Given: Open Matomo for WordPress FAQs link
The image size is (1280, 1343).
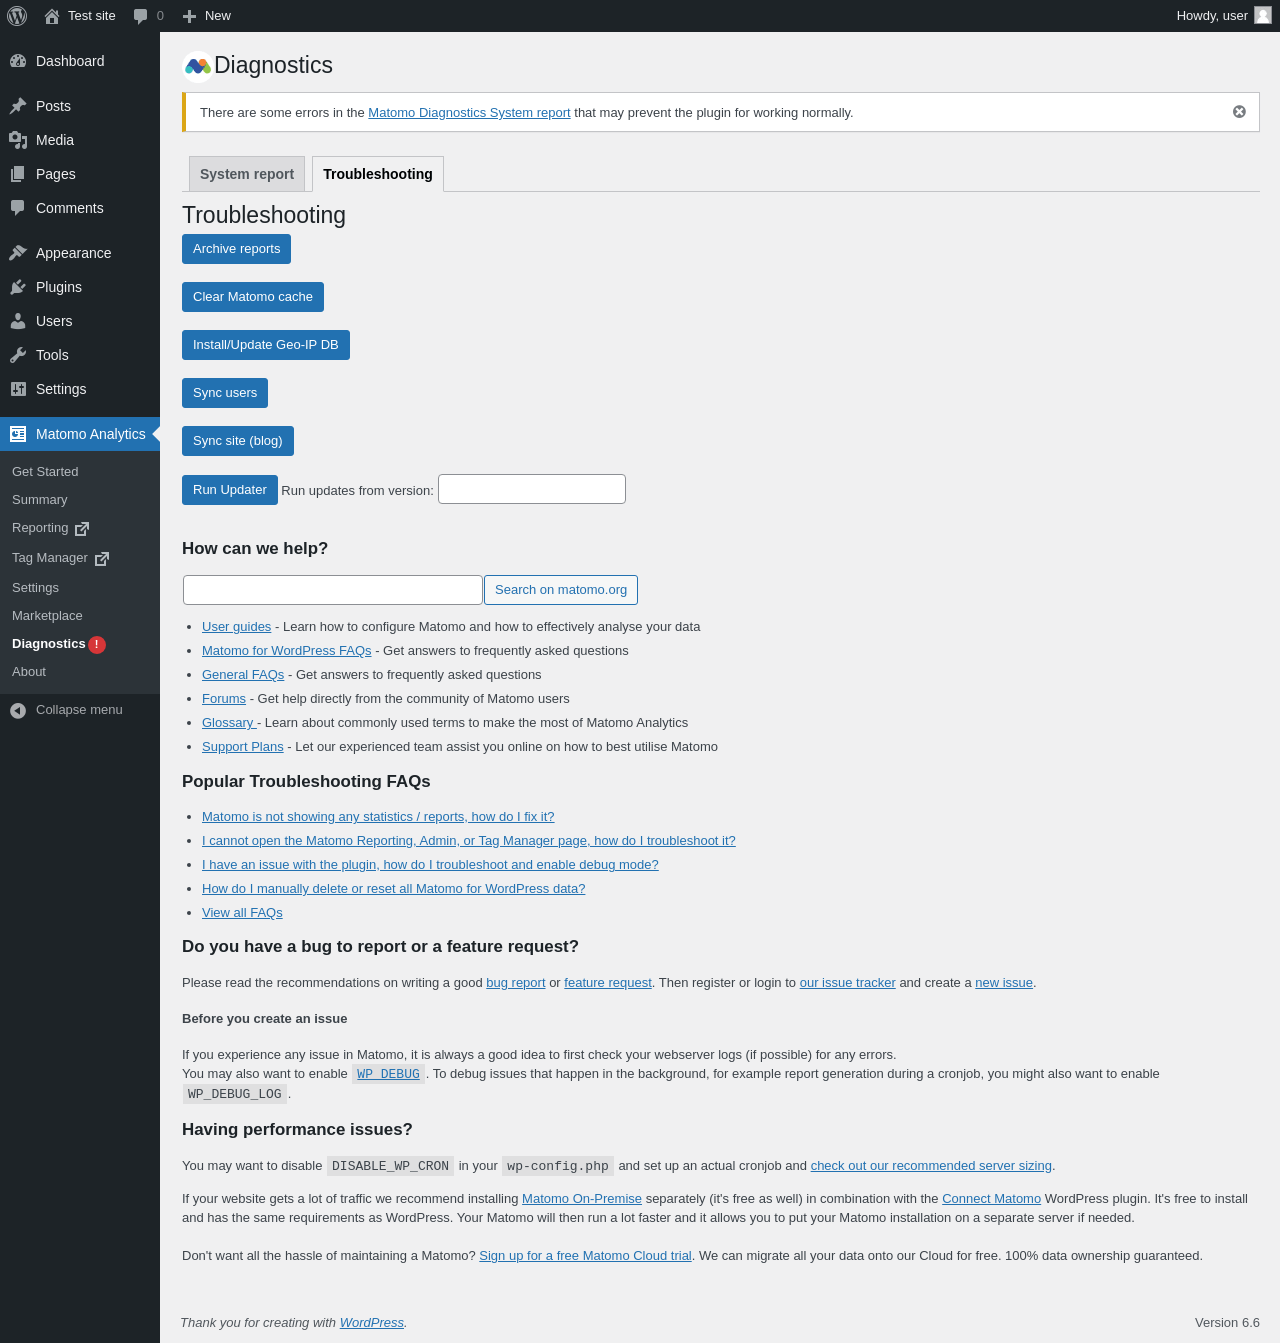Looking at the screenshot, I should [286, 651].
